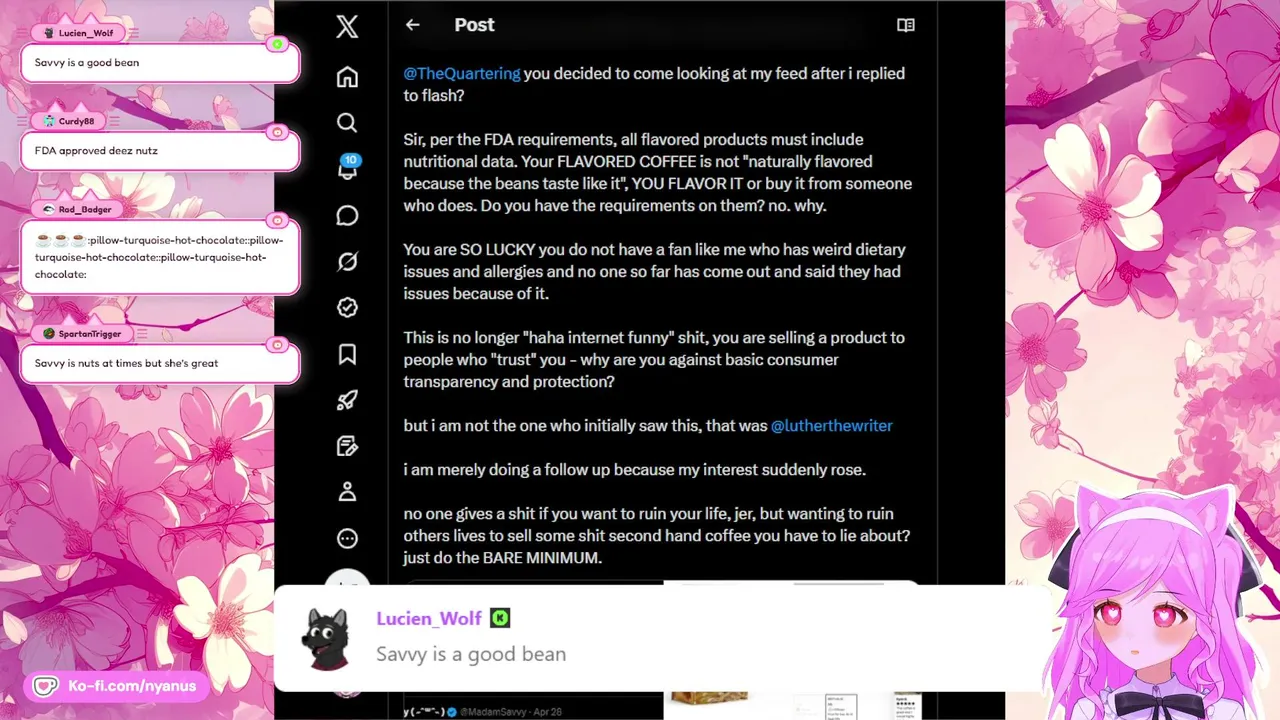This screenshot has height=720, width=1280.
Task: Open notifications bell showing 10 badge
Action: (x=348, y=167)
